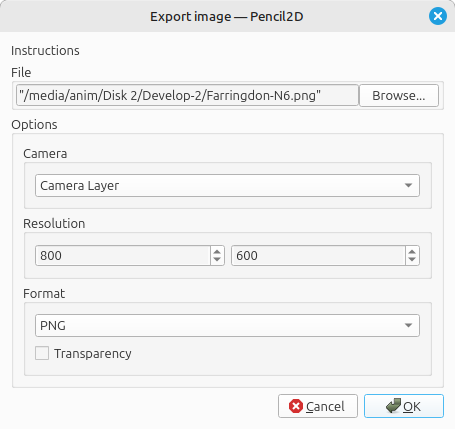Image resolution: width=455 pixels, height=429 pixels.
Task: Increase the 800 width using up arrow
Action: click(x=217, y=252)
